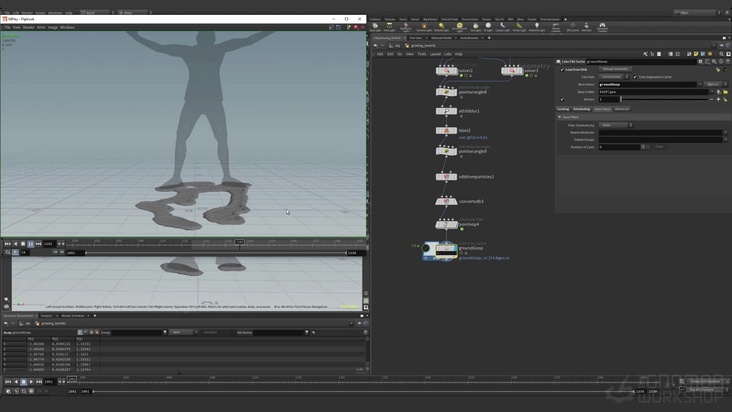This screenshot has width=732, height=412.
Task: Click the peakloop4 node icon
Action: coord(447,224)
